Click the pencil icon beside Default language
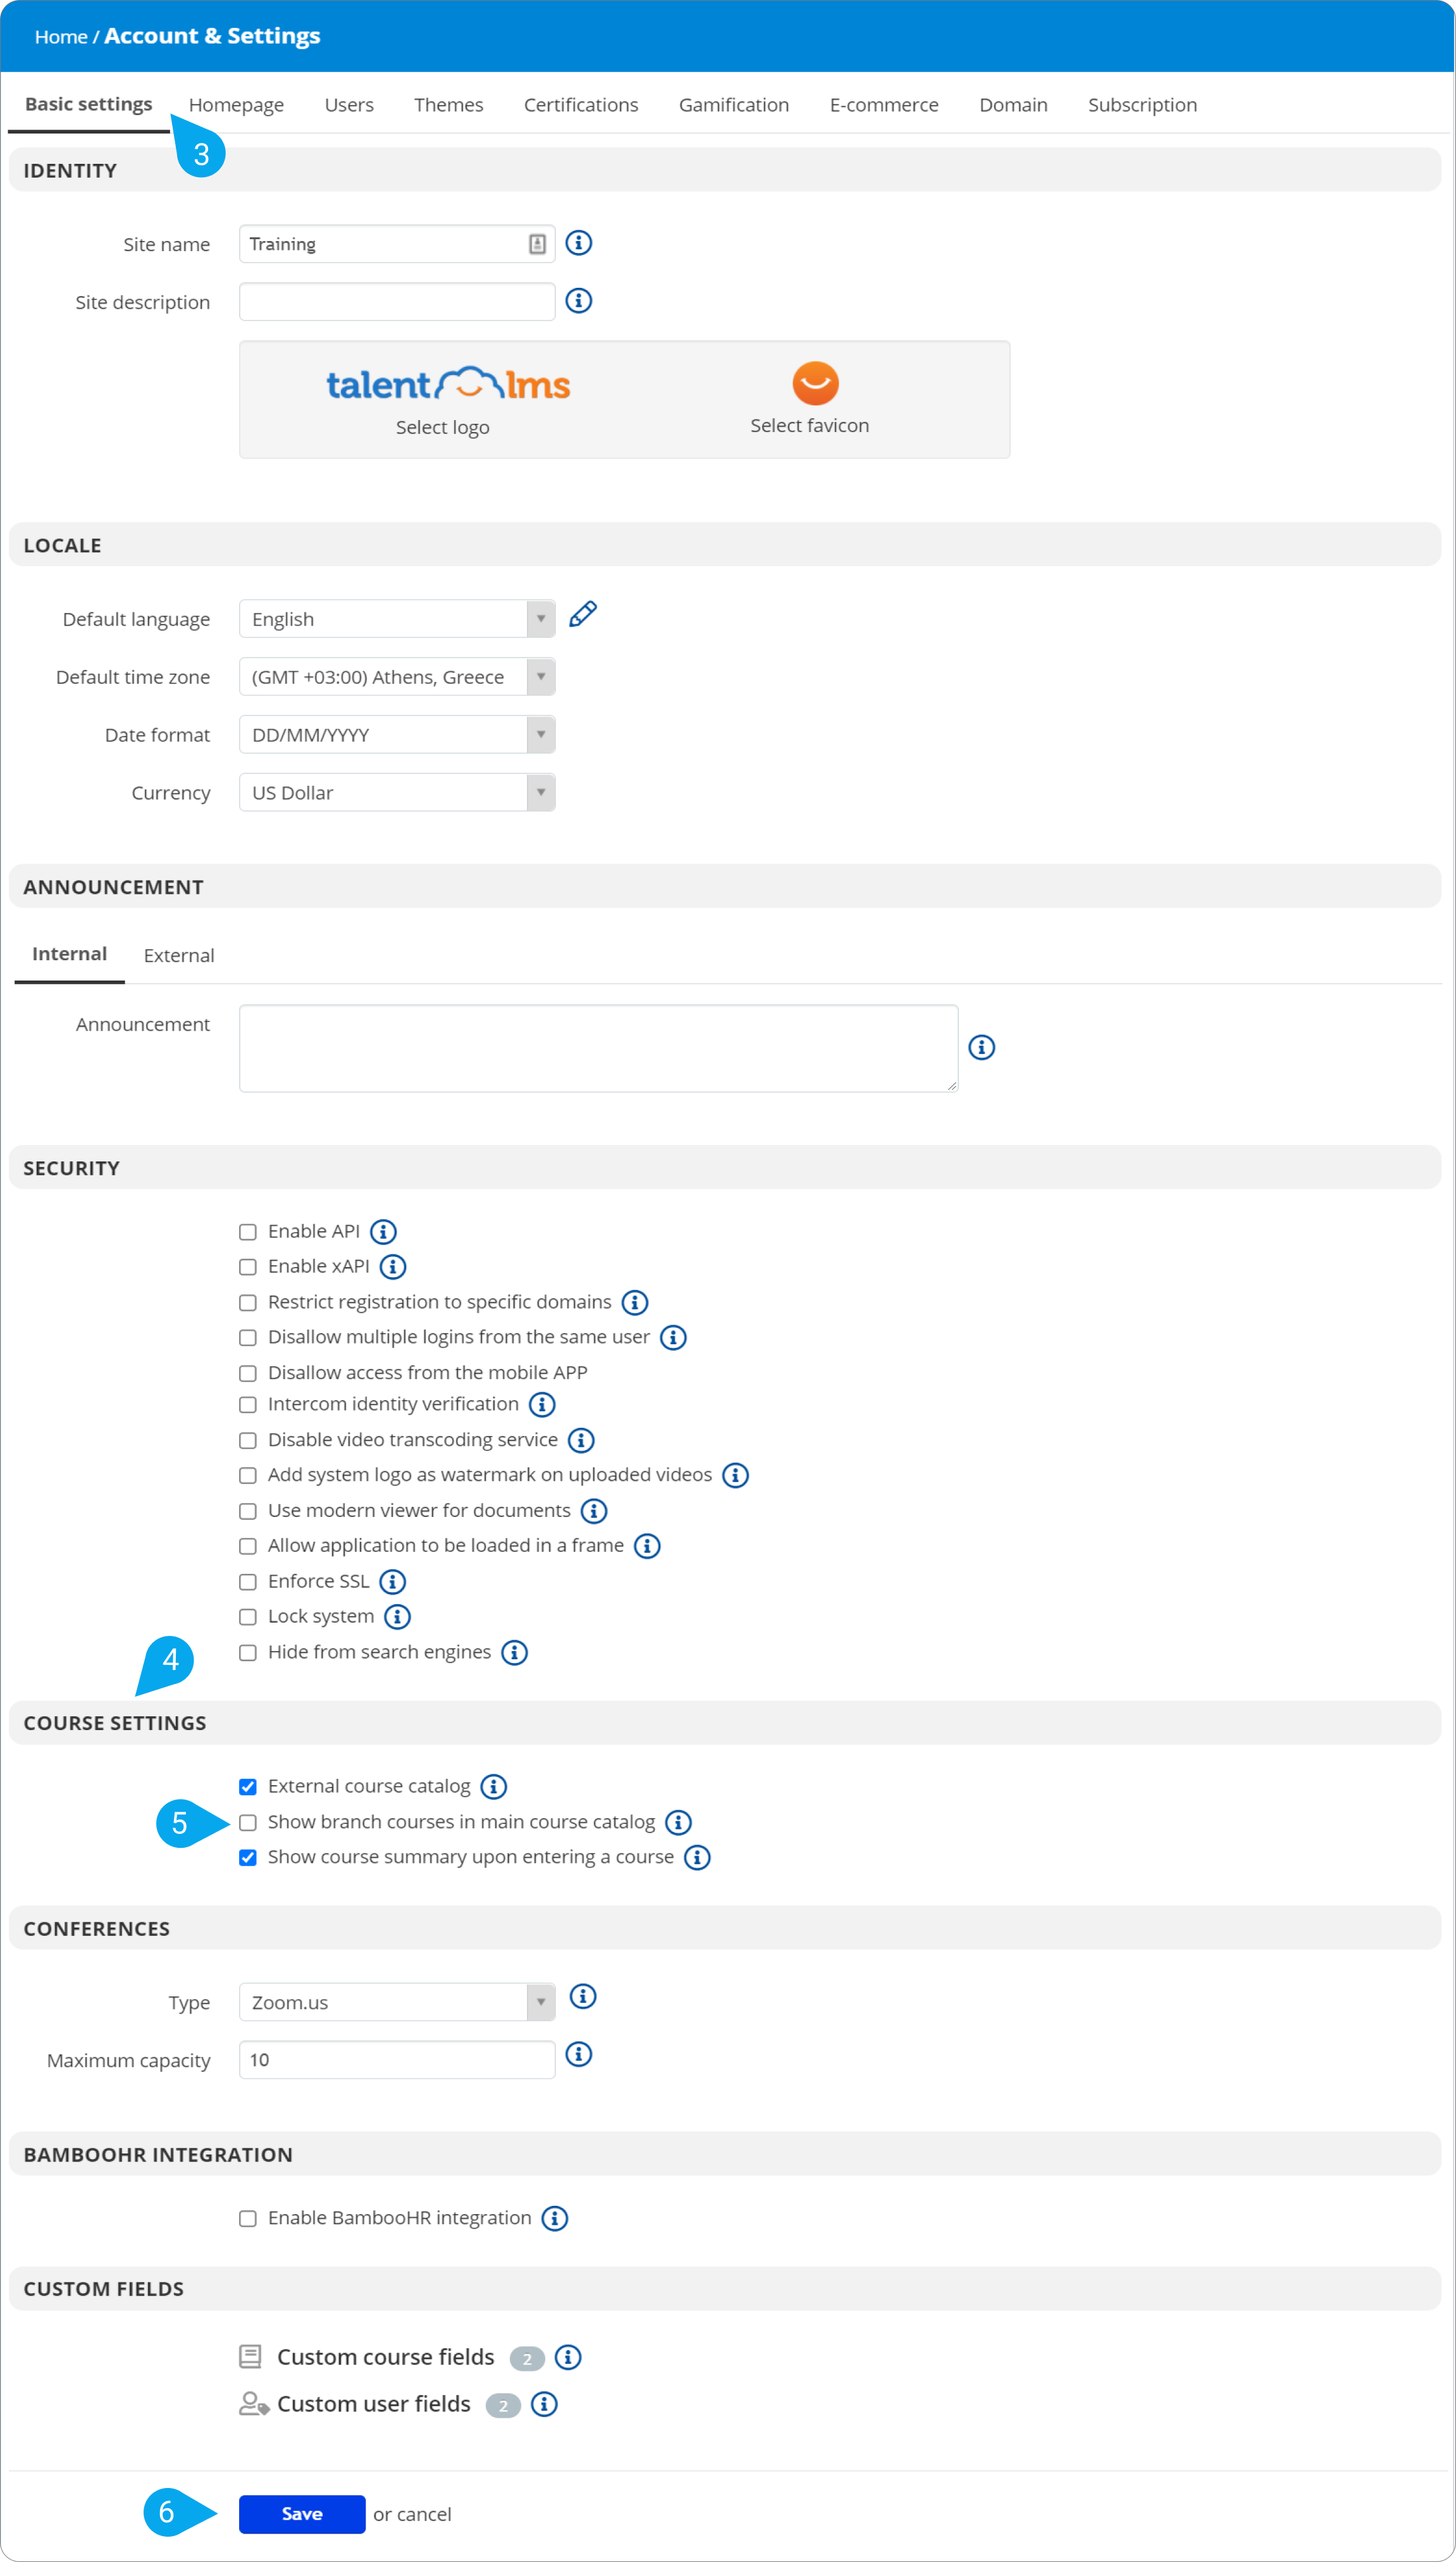The width and height of the screenshot is (1456, 2562). [583, 614]
